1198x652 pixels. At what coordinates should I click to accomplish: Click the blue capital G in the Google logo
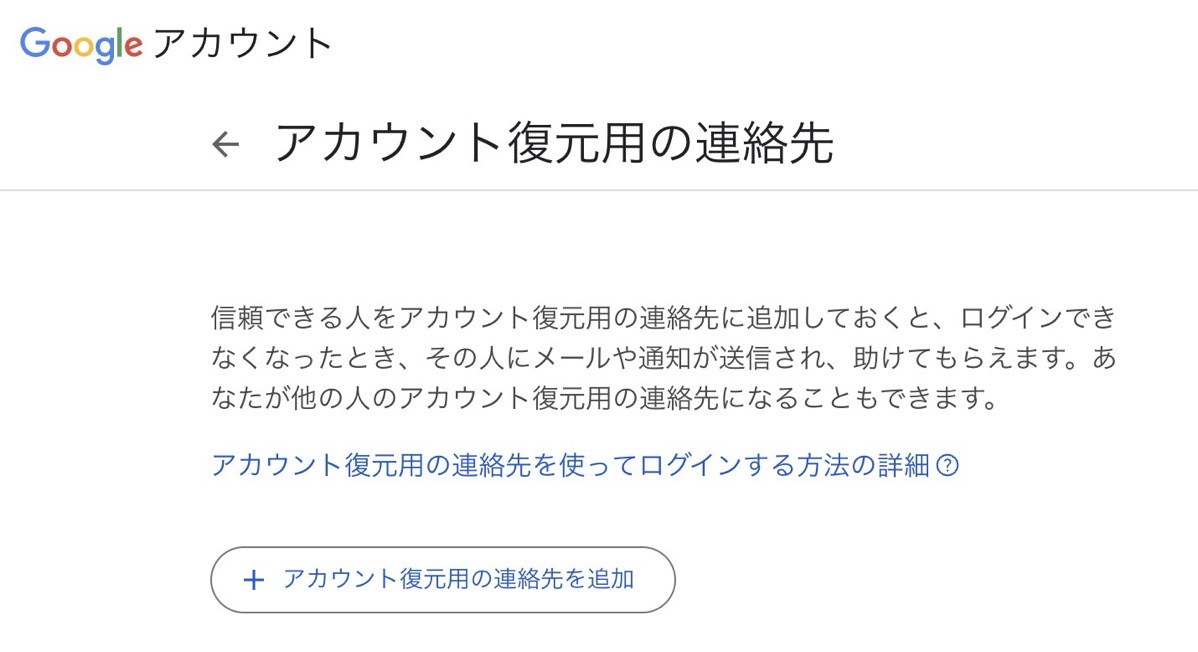point(35,43)
